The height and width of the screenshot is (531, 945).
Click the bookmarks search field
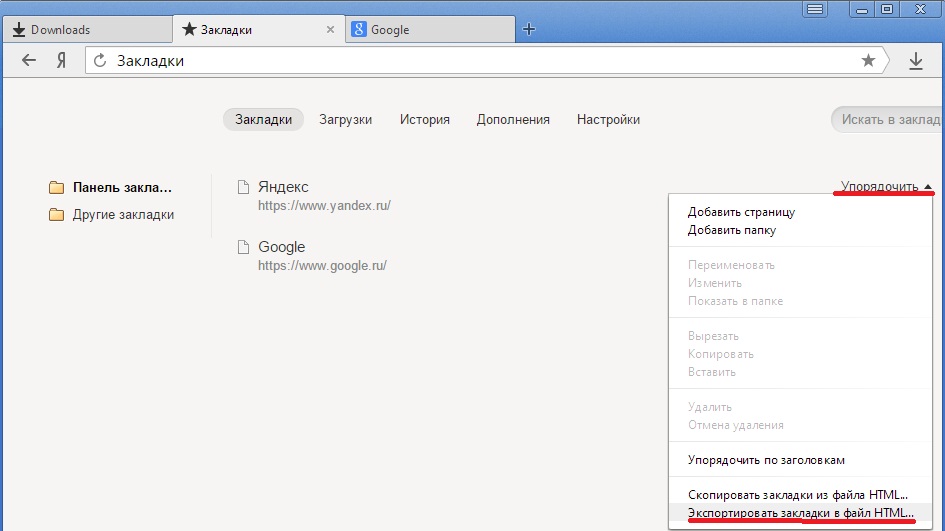click(x=890, y=119)
